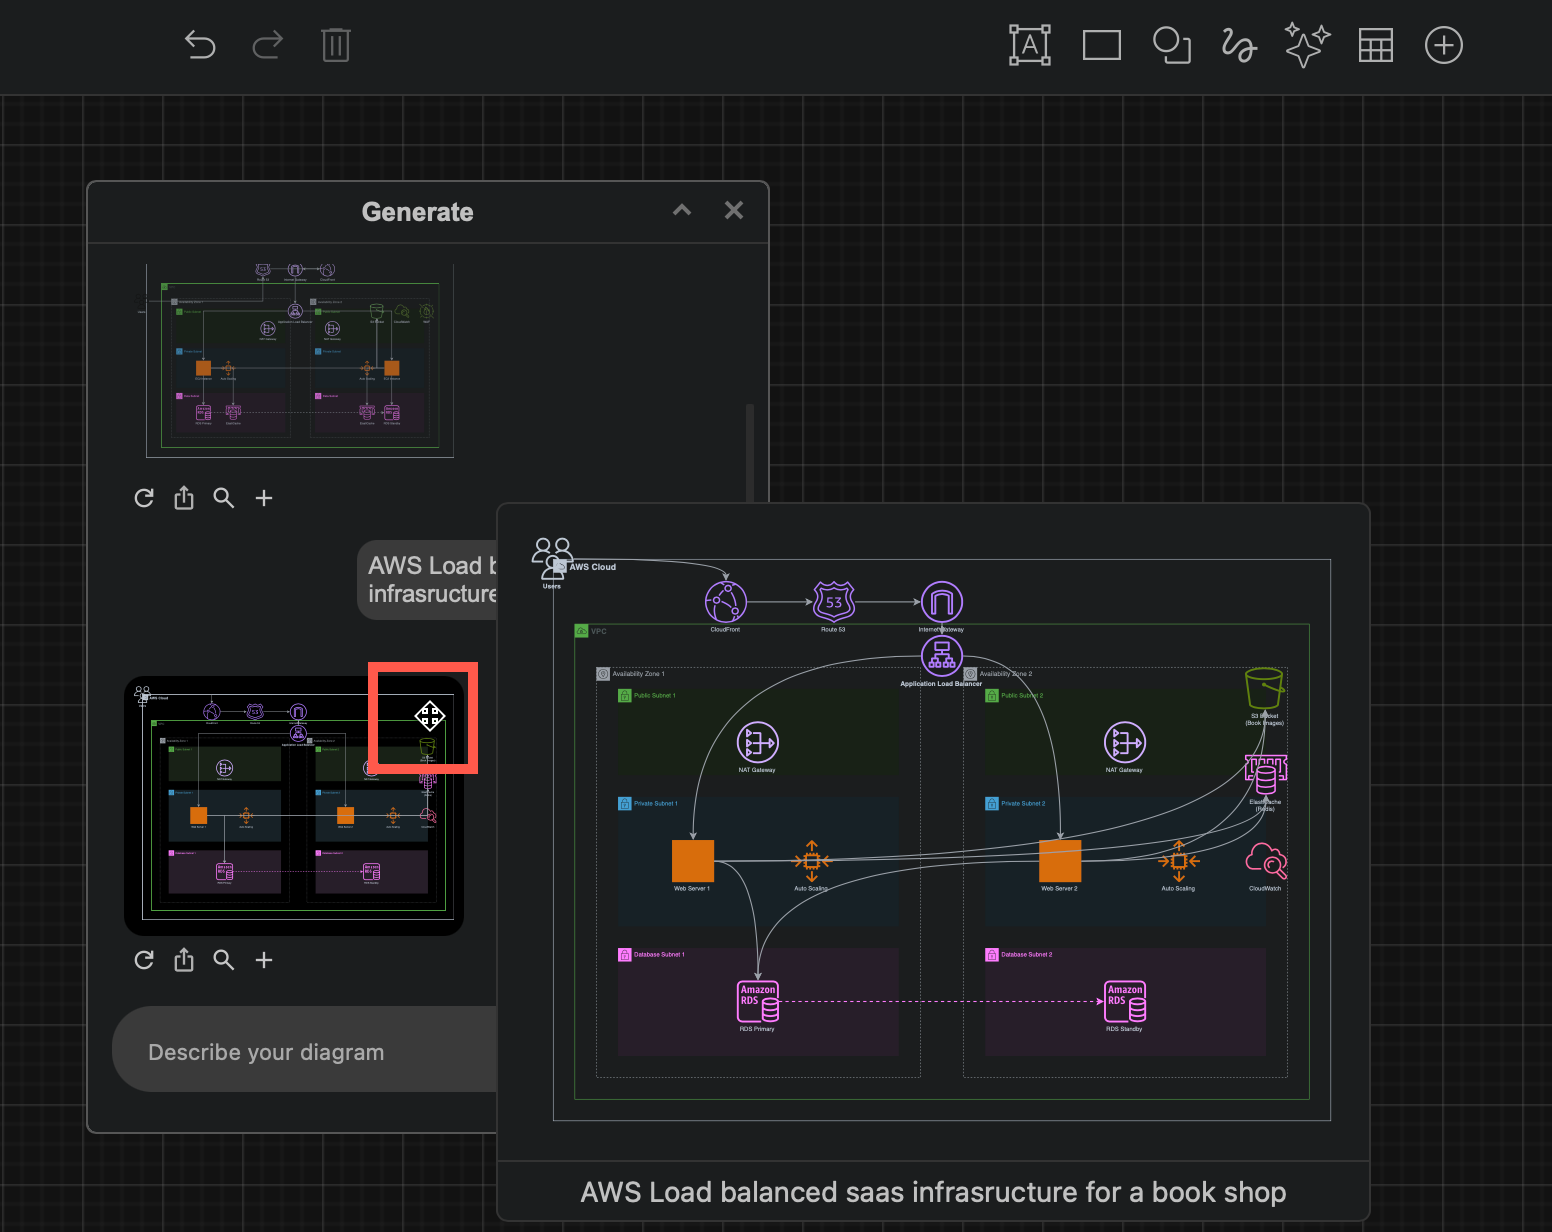The width and height of the screenshot is (1552, 1232).
Task: Select the text tool in the toolbar
Action: tap(1029, 44)
